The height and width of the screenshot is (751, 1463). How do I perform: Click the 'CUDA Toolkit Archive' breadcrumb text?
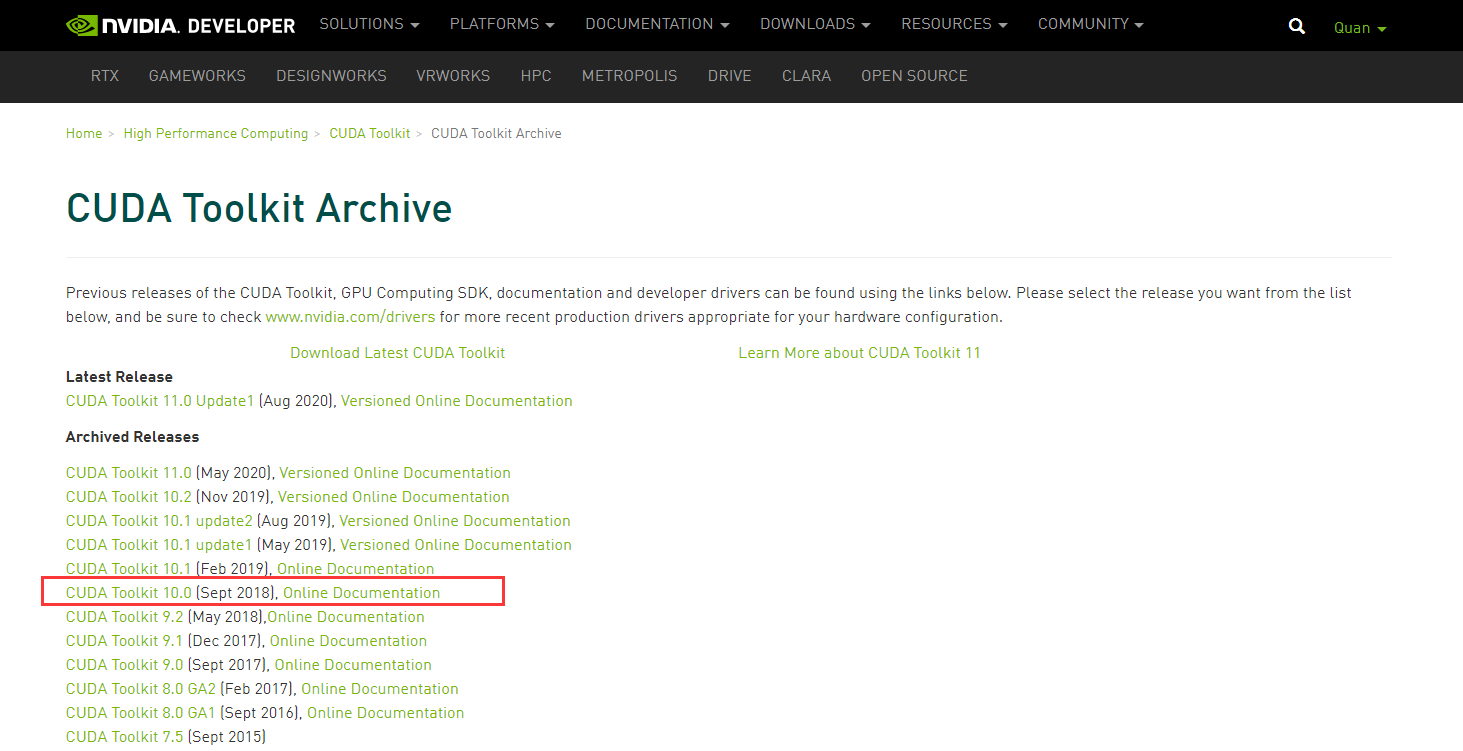[496, 134]
